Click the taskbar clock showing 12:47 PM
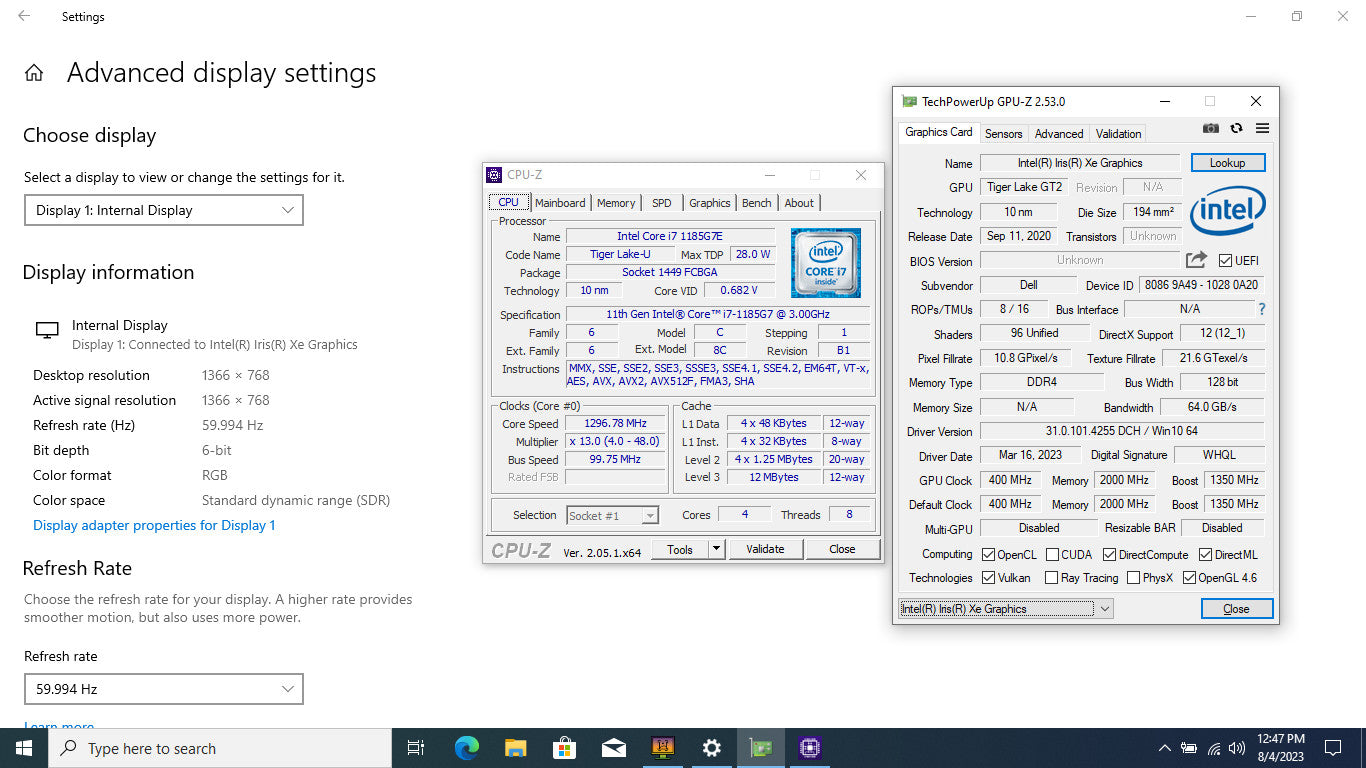Viewport: 1366px width, 768px height. coord(1280,748)
